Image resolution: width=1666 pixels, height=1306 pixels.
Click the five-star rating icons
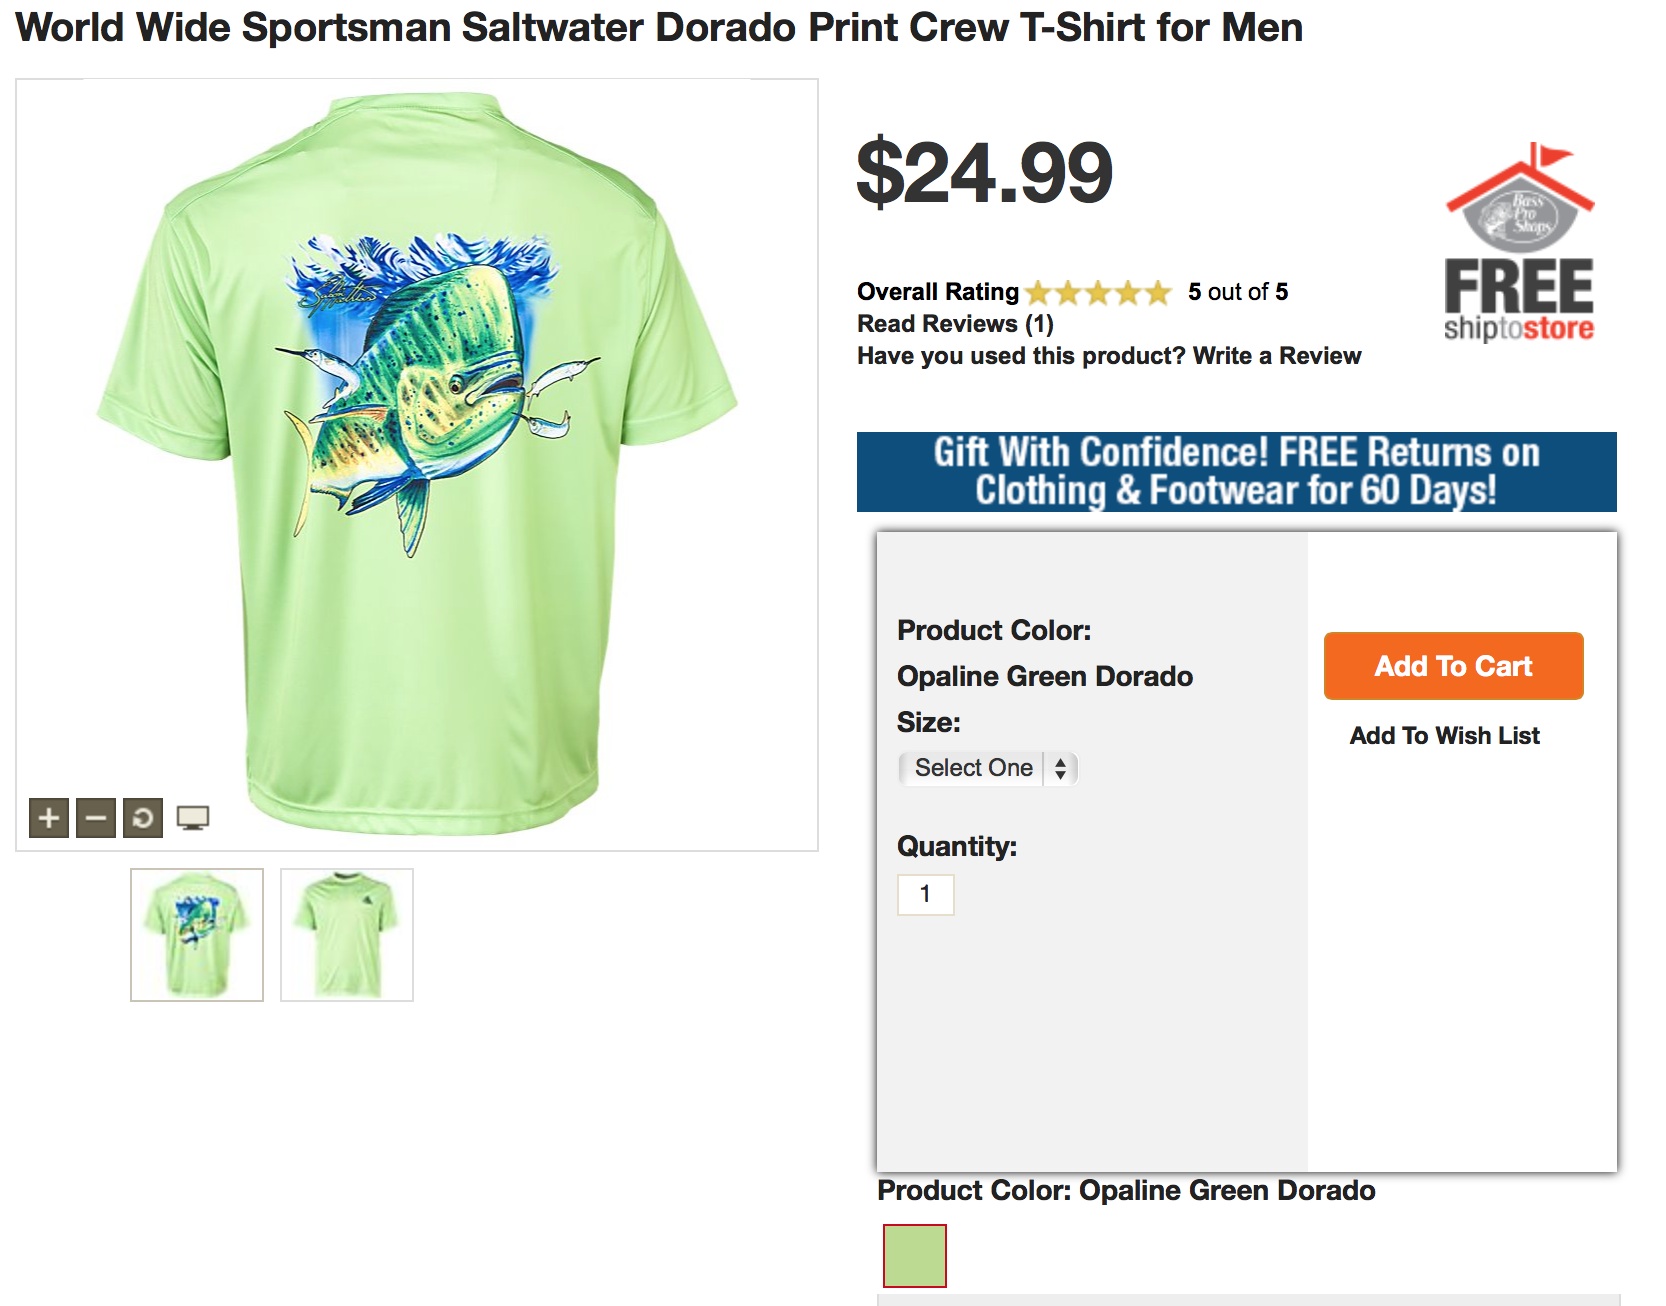coord(1097,293)
